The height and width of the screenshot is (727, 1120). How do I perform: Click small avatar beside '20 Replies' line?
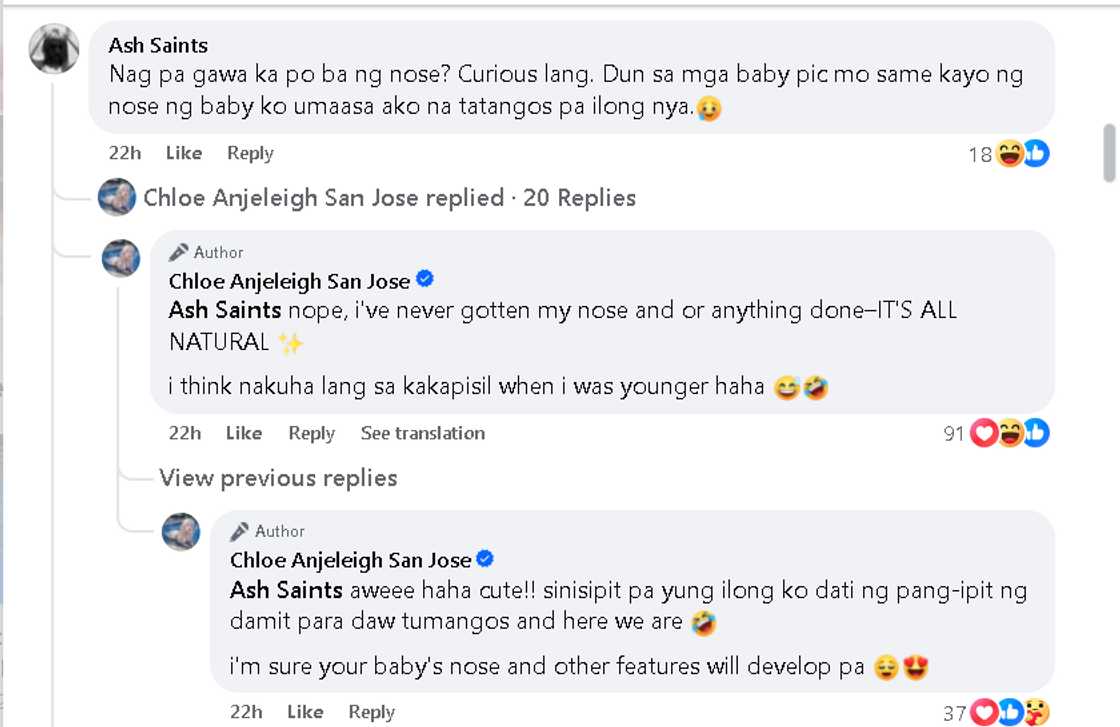pyautogui.click(x=117, y=198)
